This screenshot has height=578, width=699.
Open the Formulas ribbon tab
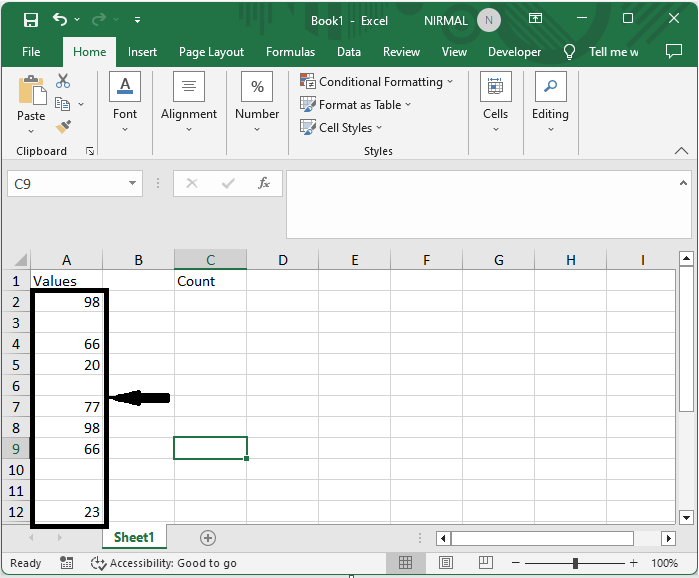coord(290,52)
